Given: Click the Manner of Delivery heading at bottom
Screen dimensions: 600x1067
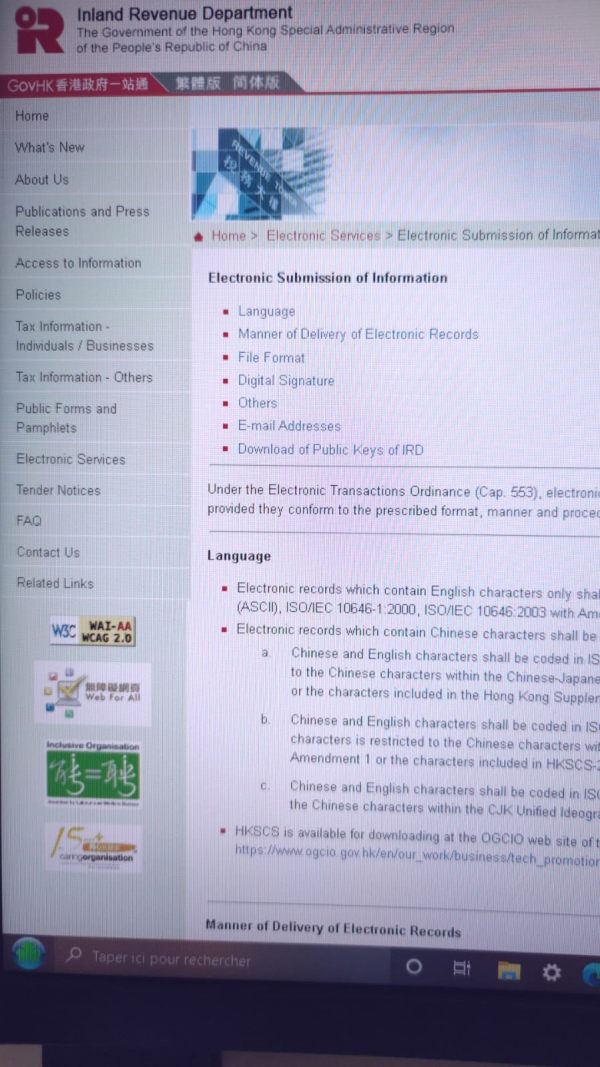Looking at the screenshot, I should pos(333,928).
